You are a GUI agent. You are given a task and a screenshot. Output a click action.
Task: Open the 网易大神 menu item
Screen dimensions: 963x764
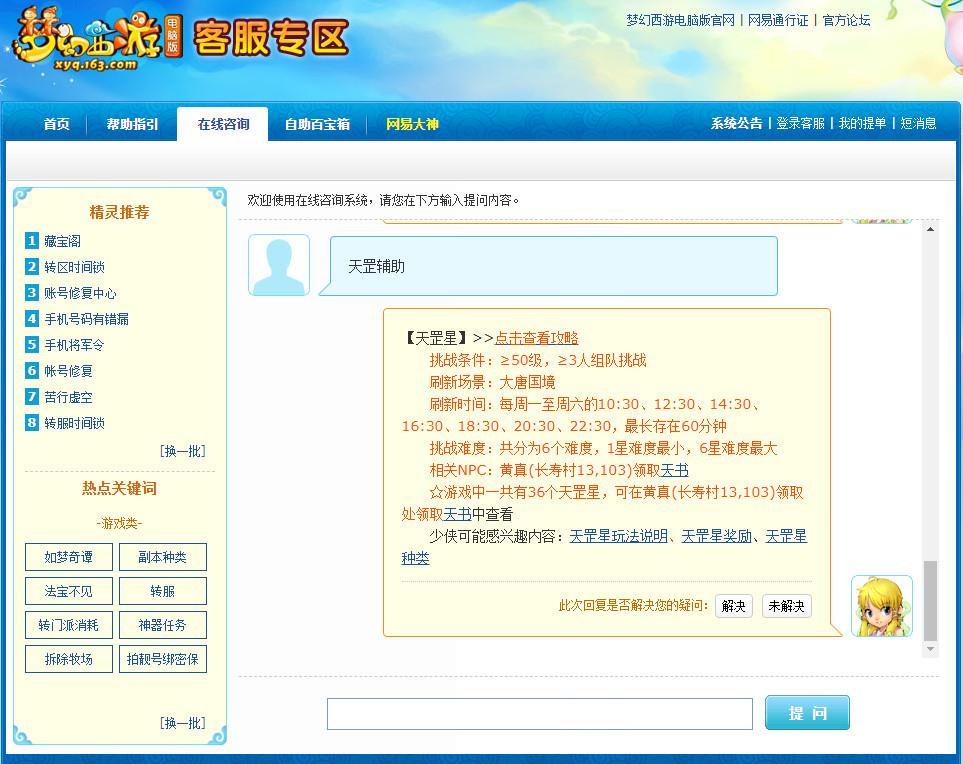tap(412, 125)
